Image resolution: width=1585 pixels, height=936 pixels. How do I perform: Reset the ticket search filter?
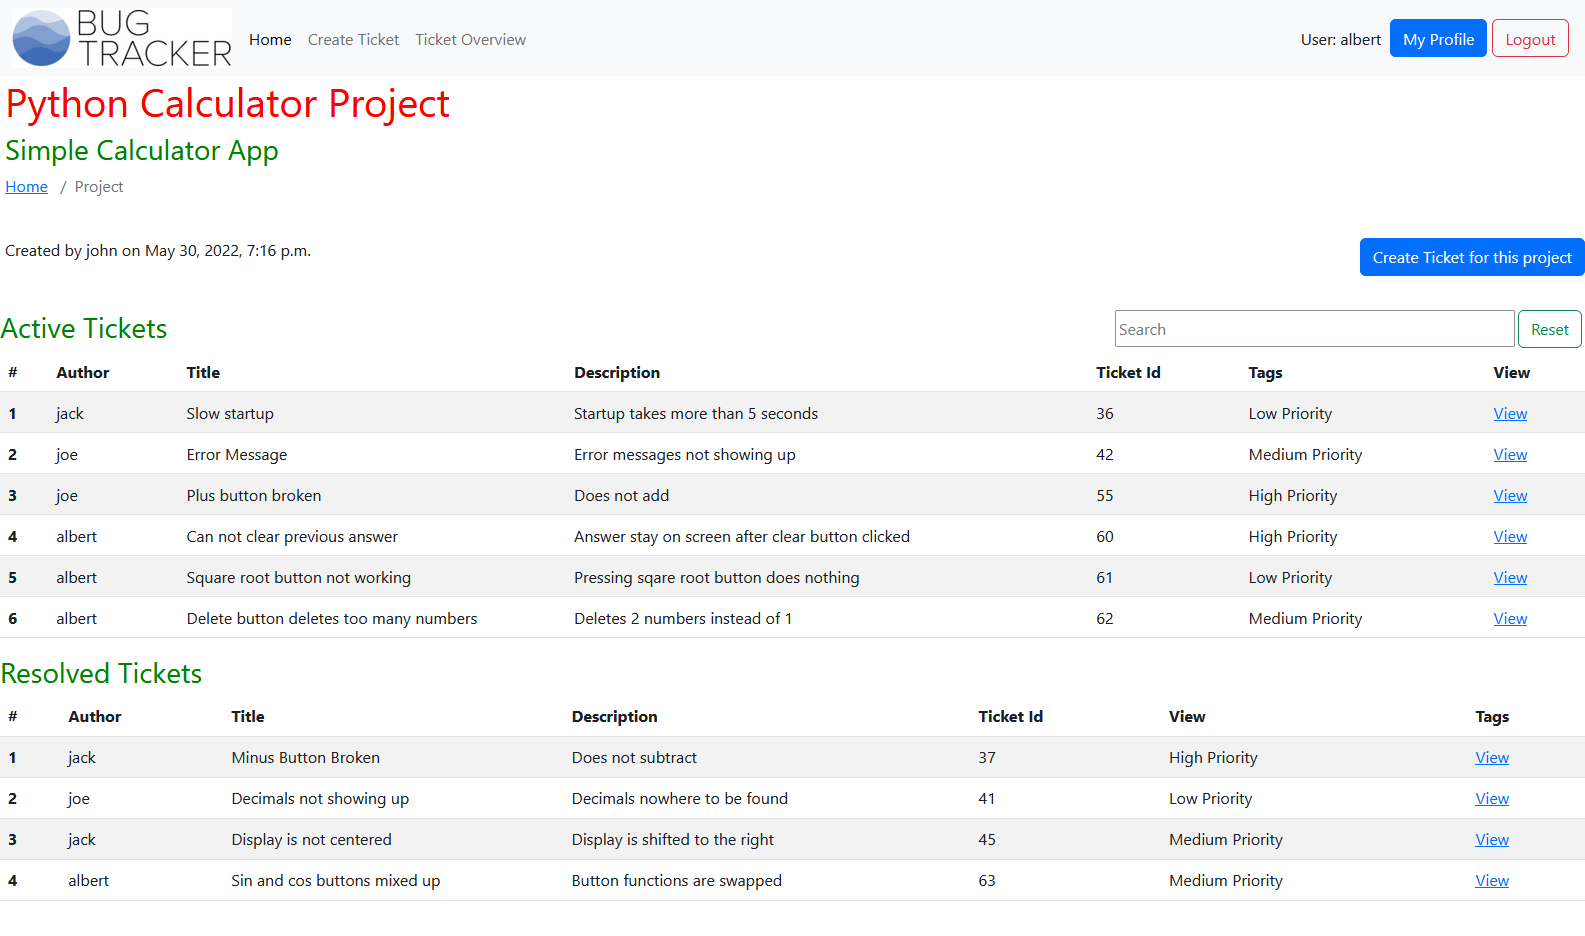pyautogui.click(x=1549, y=329)
